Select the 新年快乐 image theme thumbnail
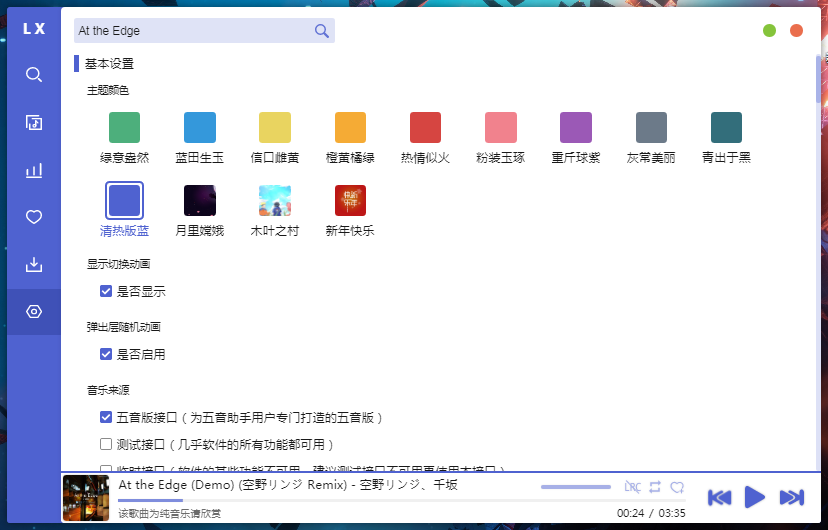 point(350,201)
